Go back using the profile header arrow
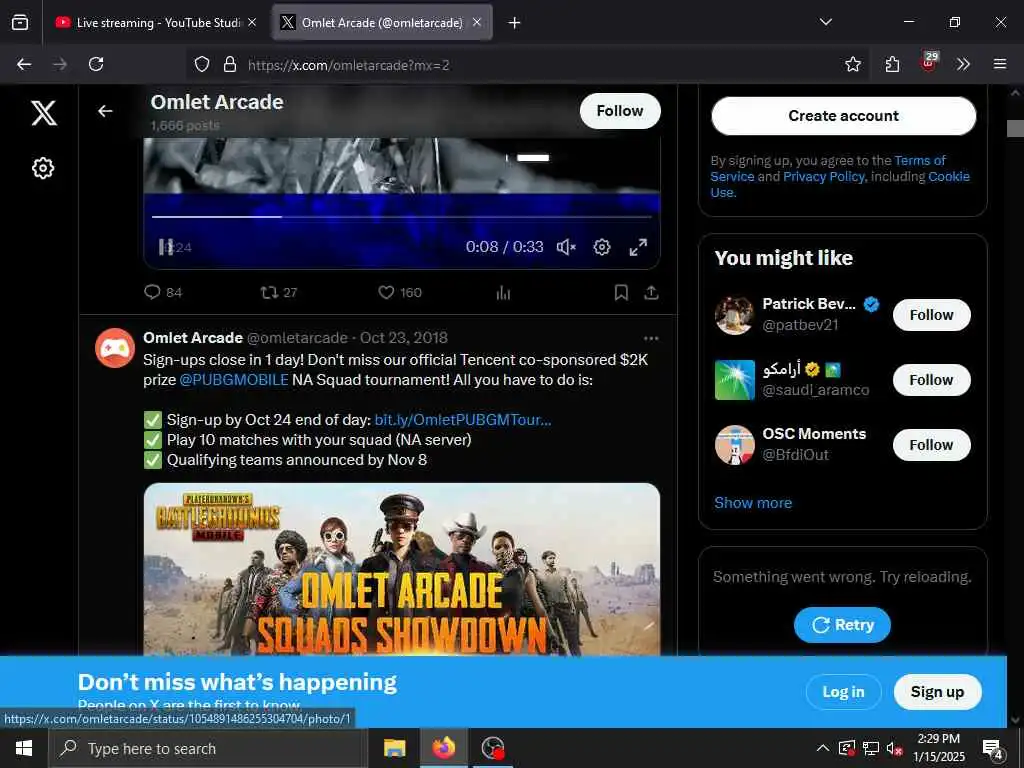The width and height of the screenshot is (1024, 768). click(105, 111)
